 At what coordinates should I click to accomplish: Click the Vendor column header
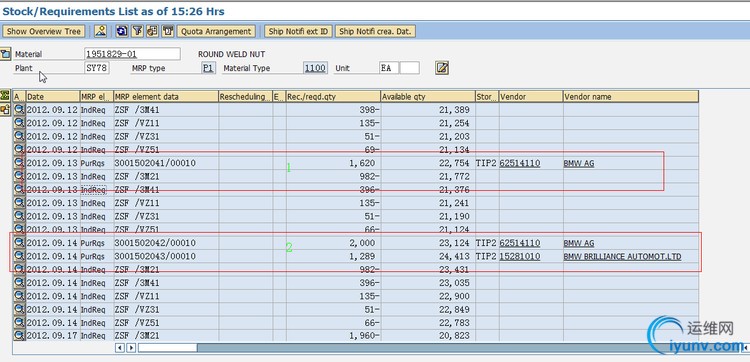(531, 97)
